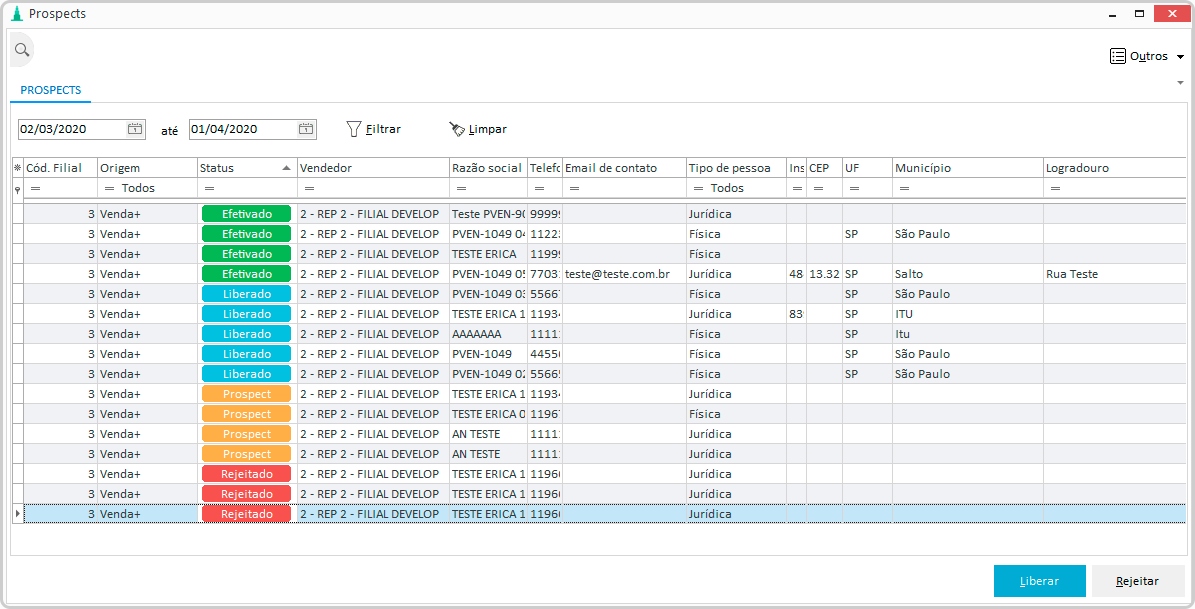The height and width of the screenshot is (609, 1195).
Task: Click the Limpar button label
Action: [x=488, y=130]
